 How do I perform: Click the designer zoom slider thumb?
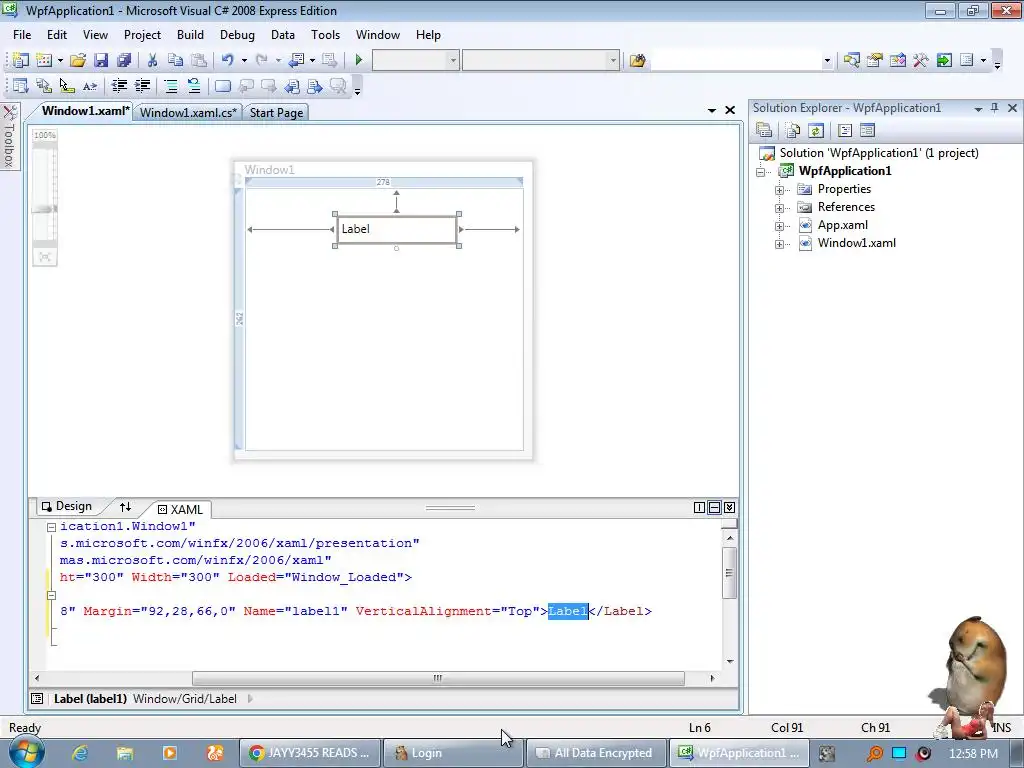44,209
